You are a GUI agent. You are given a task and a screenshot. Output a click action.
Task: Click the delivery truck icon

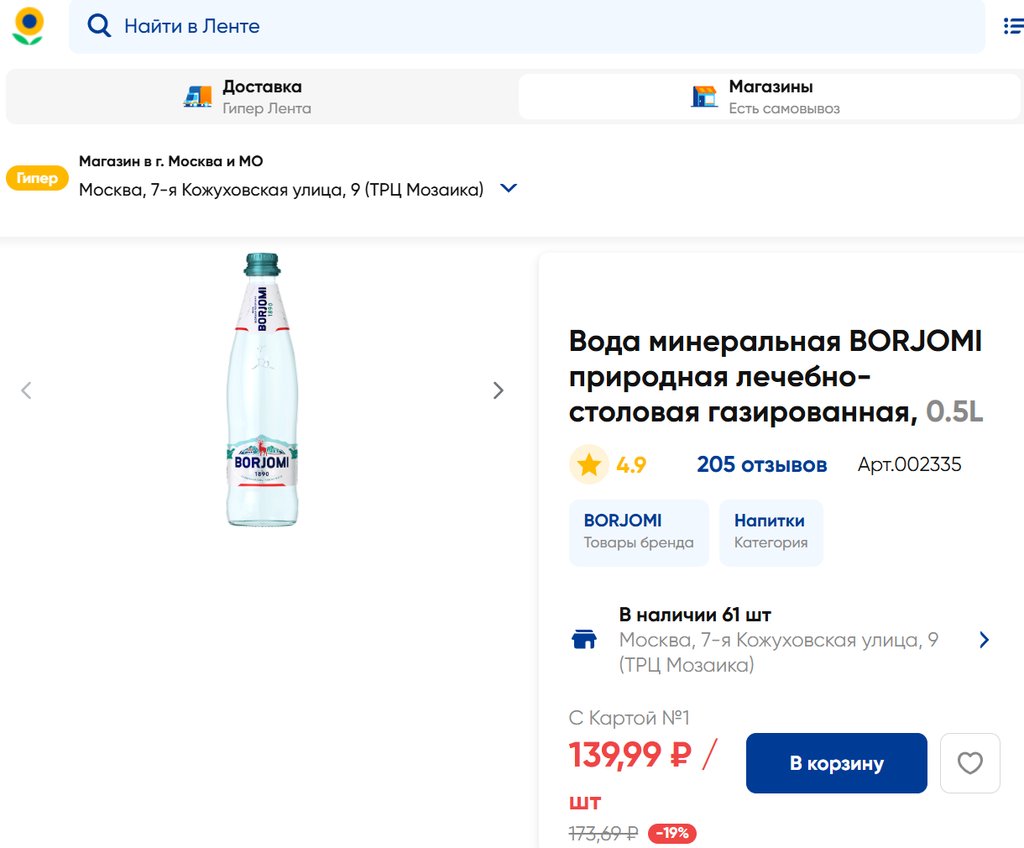(x=198, y=96)
